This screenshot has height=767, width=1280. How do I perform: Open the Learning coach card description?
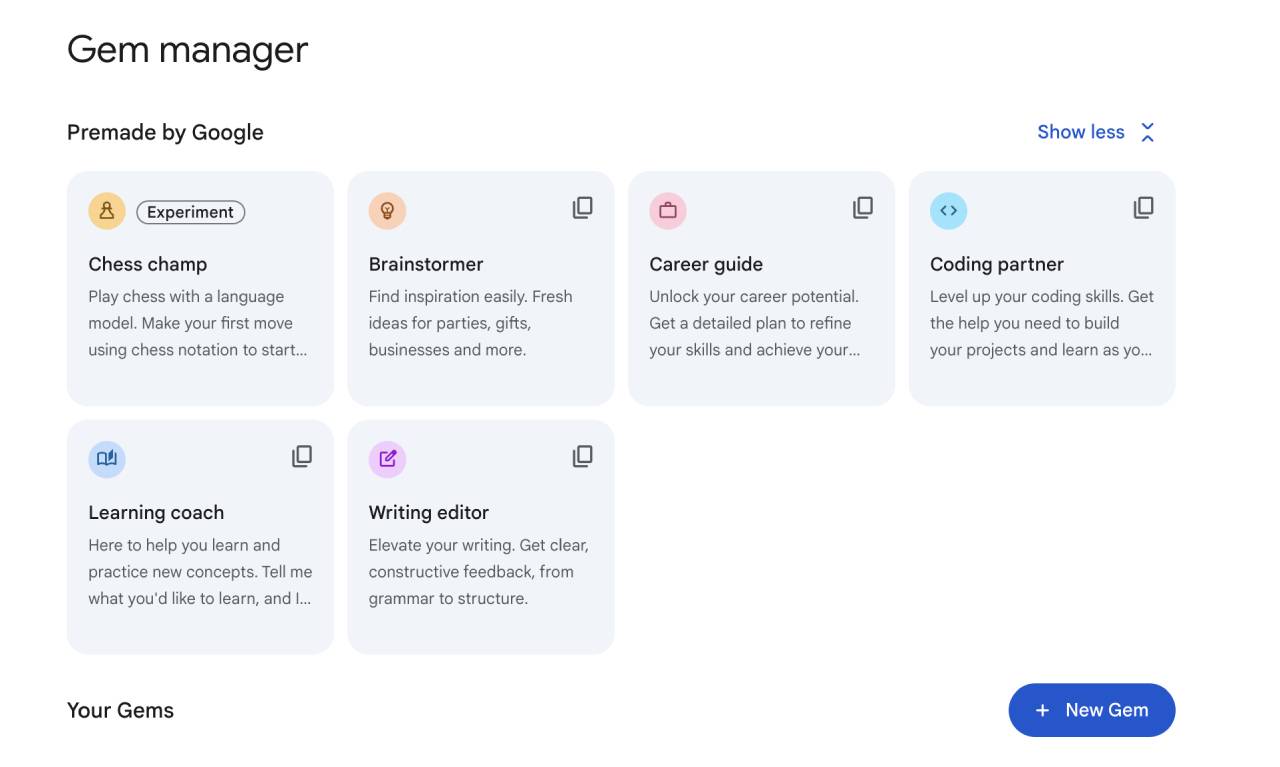200,572
